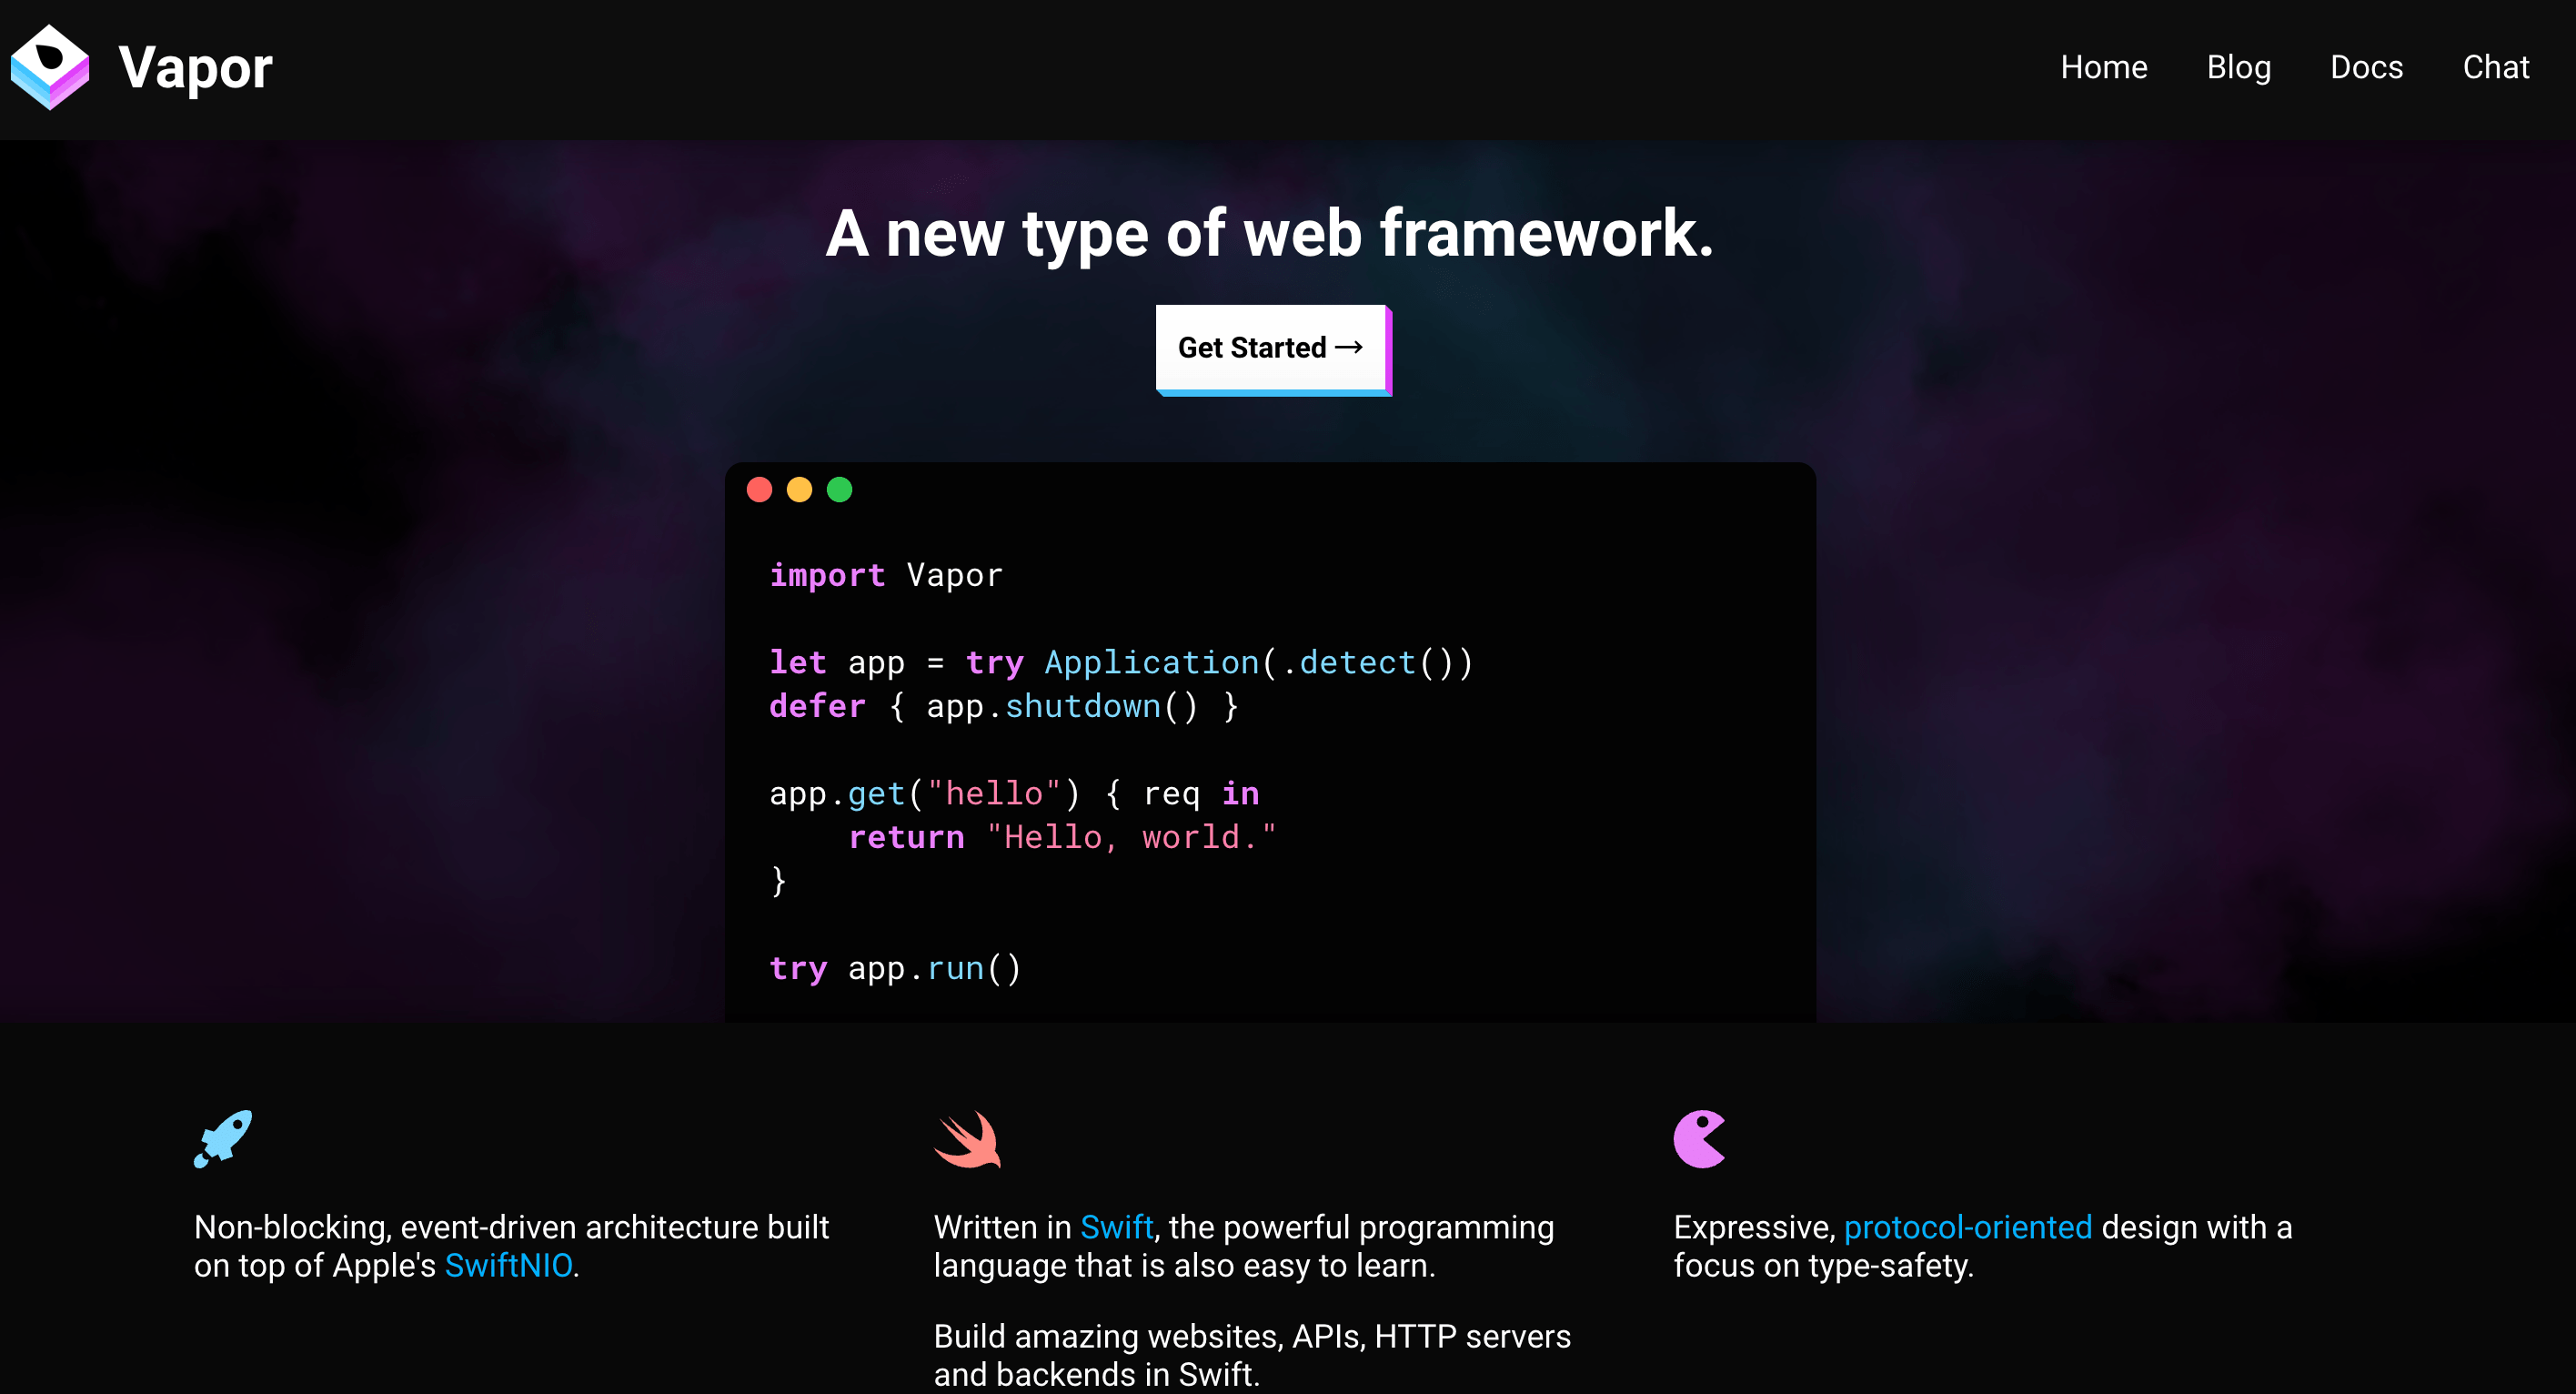
Task: Click the 'import Vapor' code line
Action: pos(886,575)
